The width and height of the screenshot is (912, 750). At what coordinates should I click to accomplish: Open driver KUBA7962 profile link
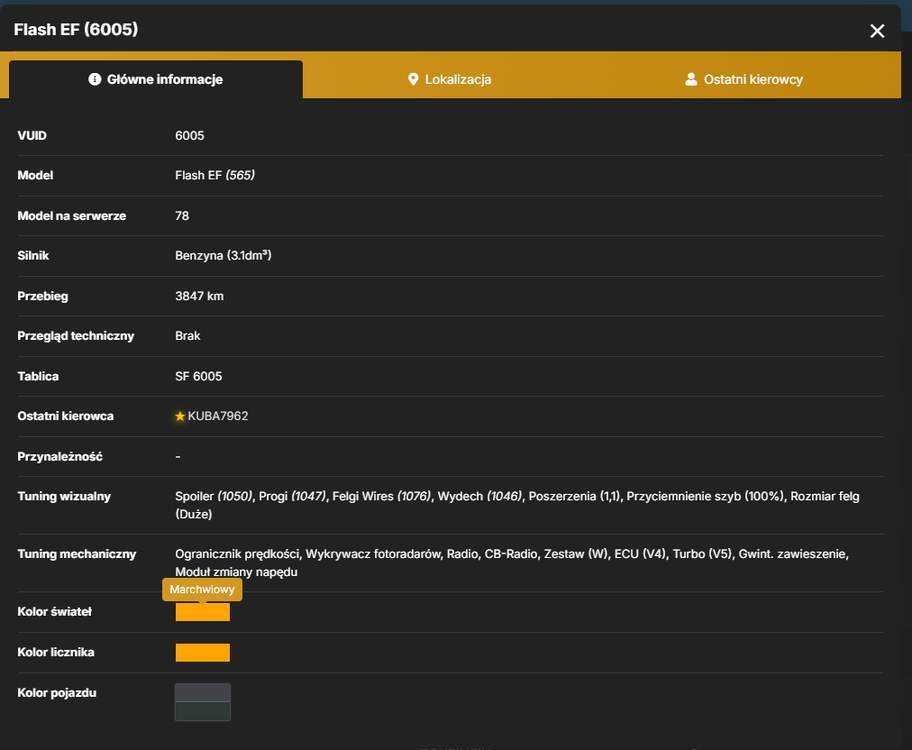point(218,416)
